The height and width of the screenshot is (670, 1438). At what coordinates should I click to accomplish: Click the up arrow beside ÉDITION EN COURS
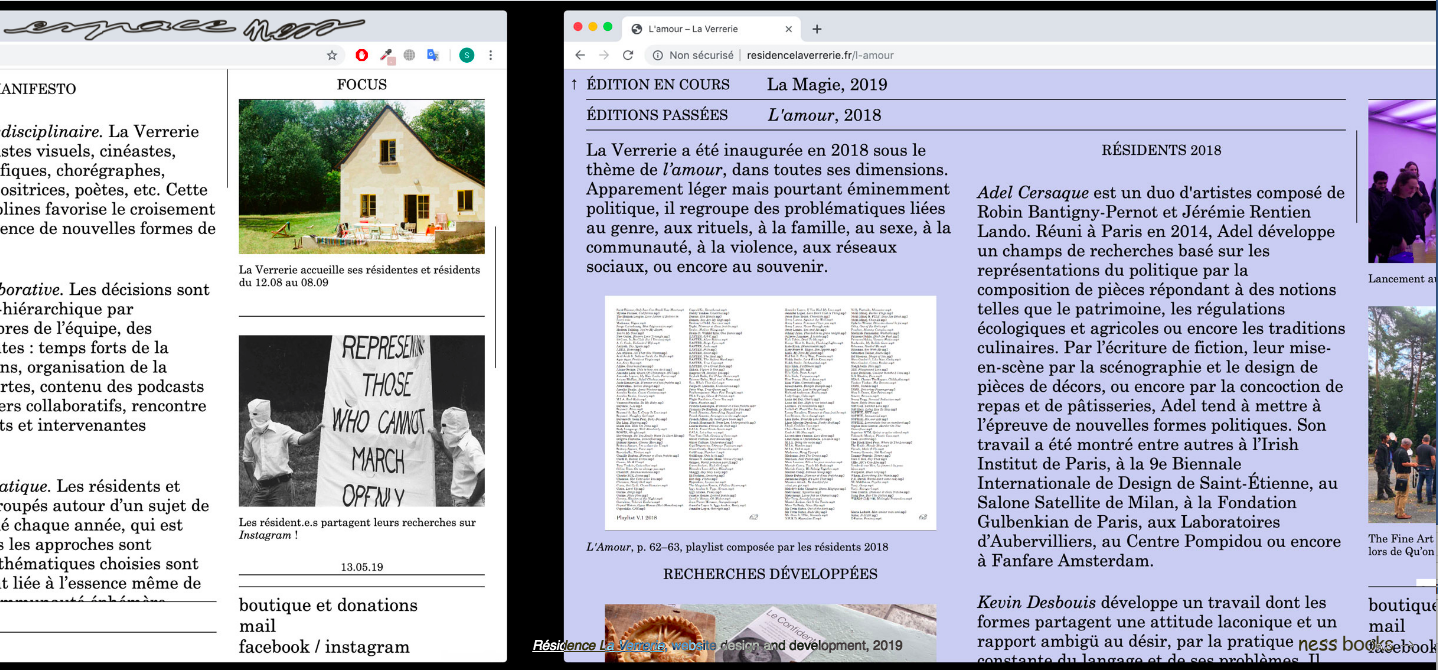(x=574, y=85)
